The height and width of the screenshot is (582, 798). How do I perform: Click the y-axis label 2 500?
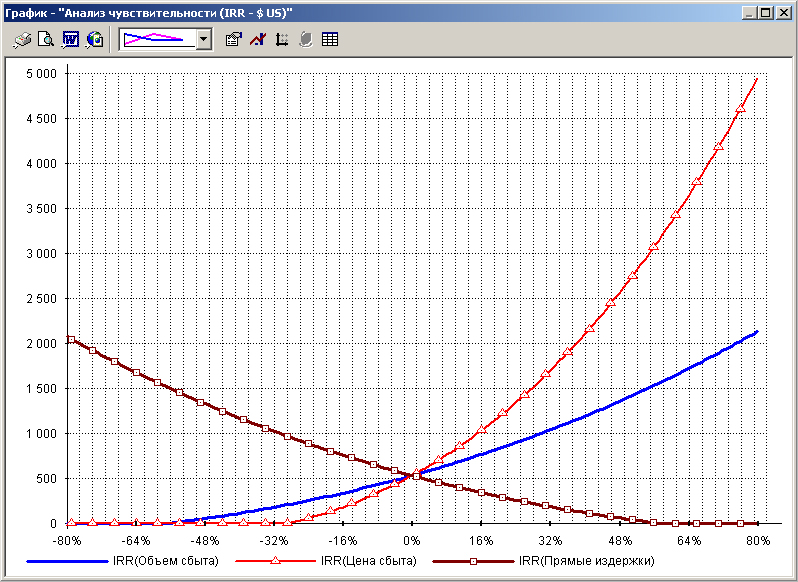point(41,299)
